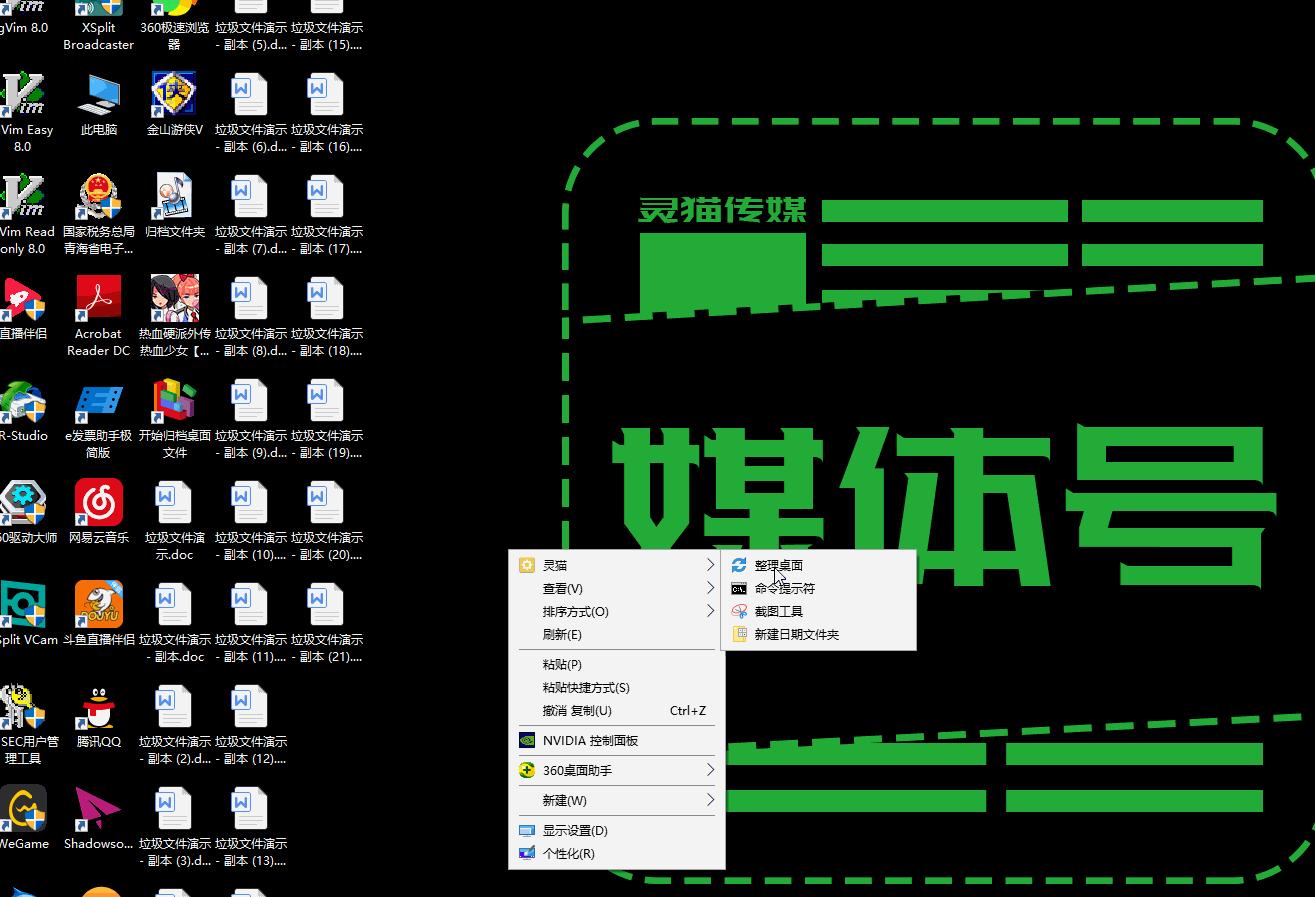The height and width of the screenshot is (897, 1315).
Task: Expand the 排序方式(O) submenu
Action: coord(575,611)
